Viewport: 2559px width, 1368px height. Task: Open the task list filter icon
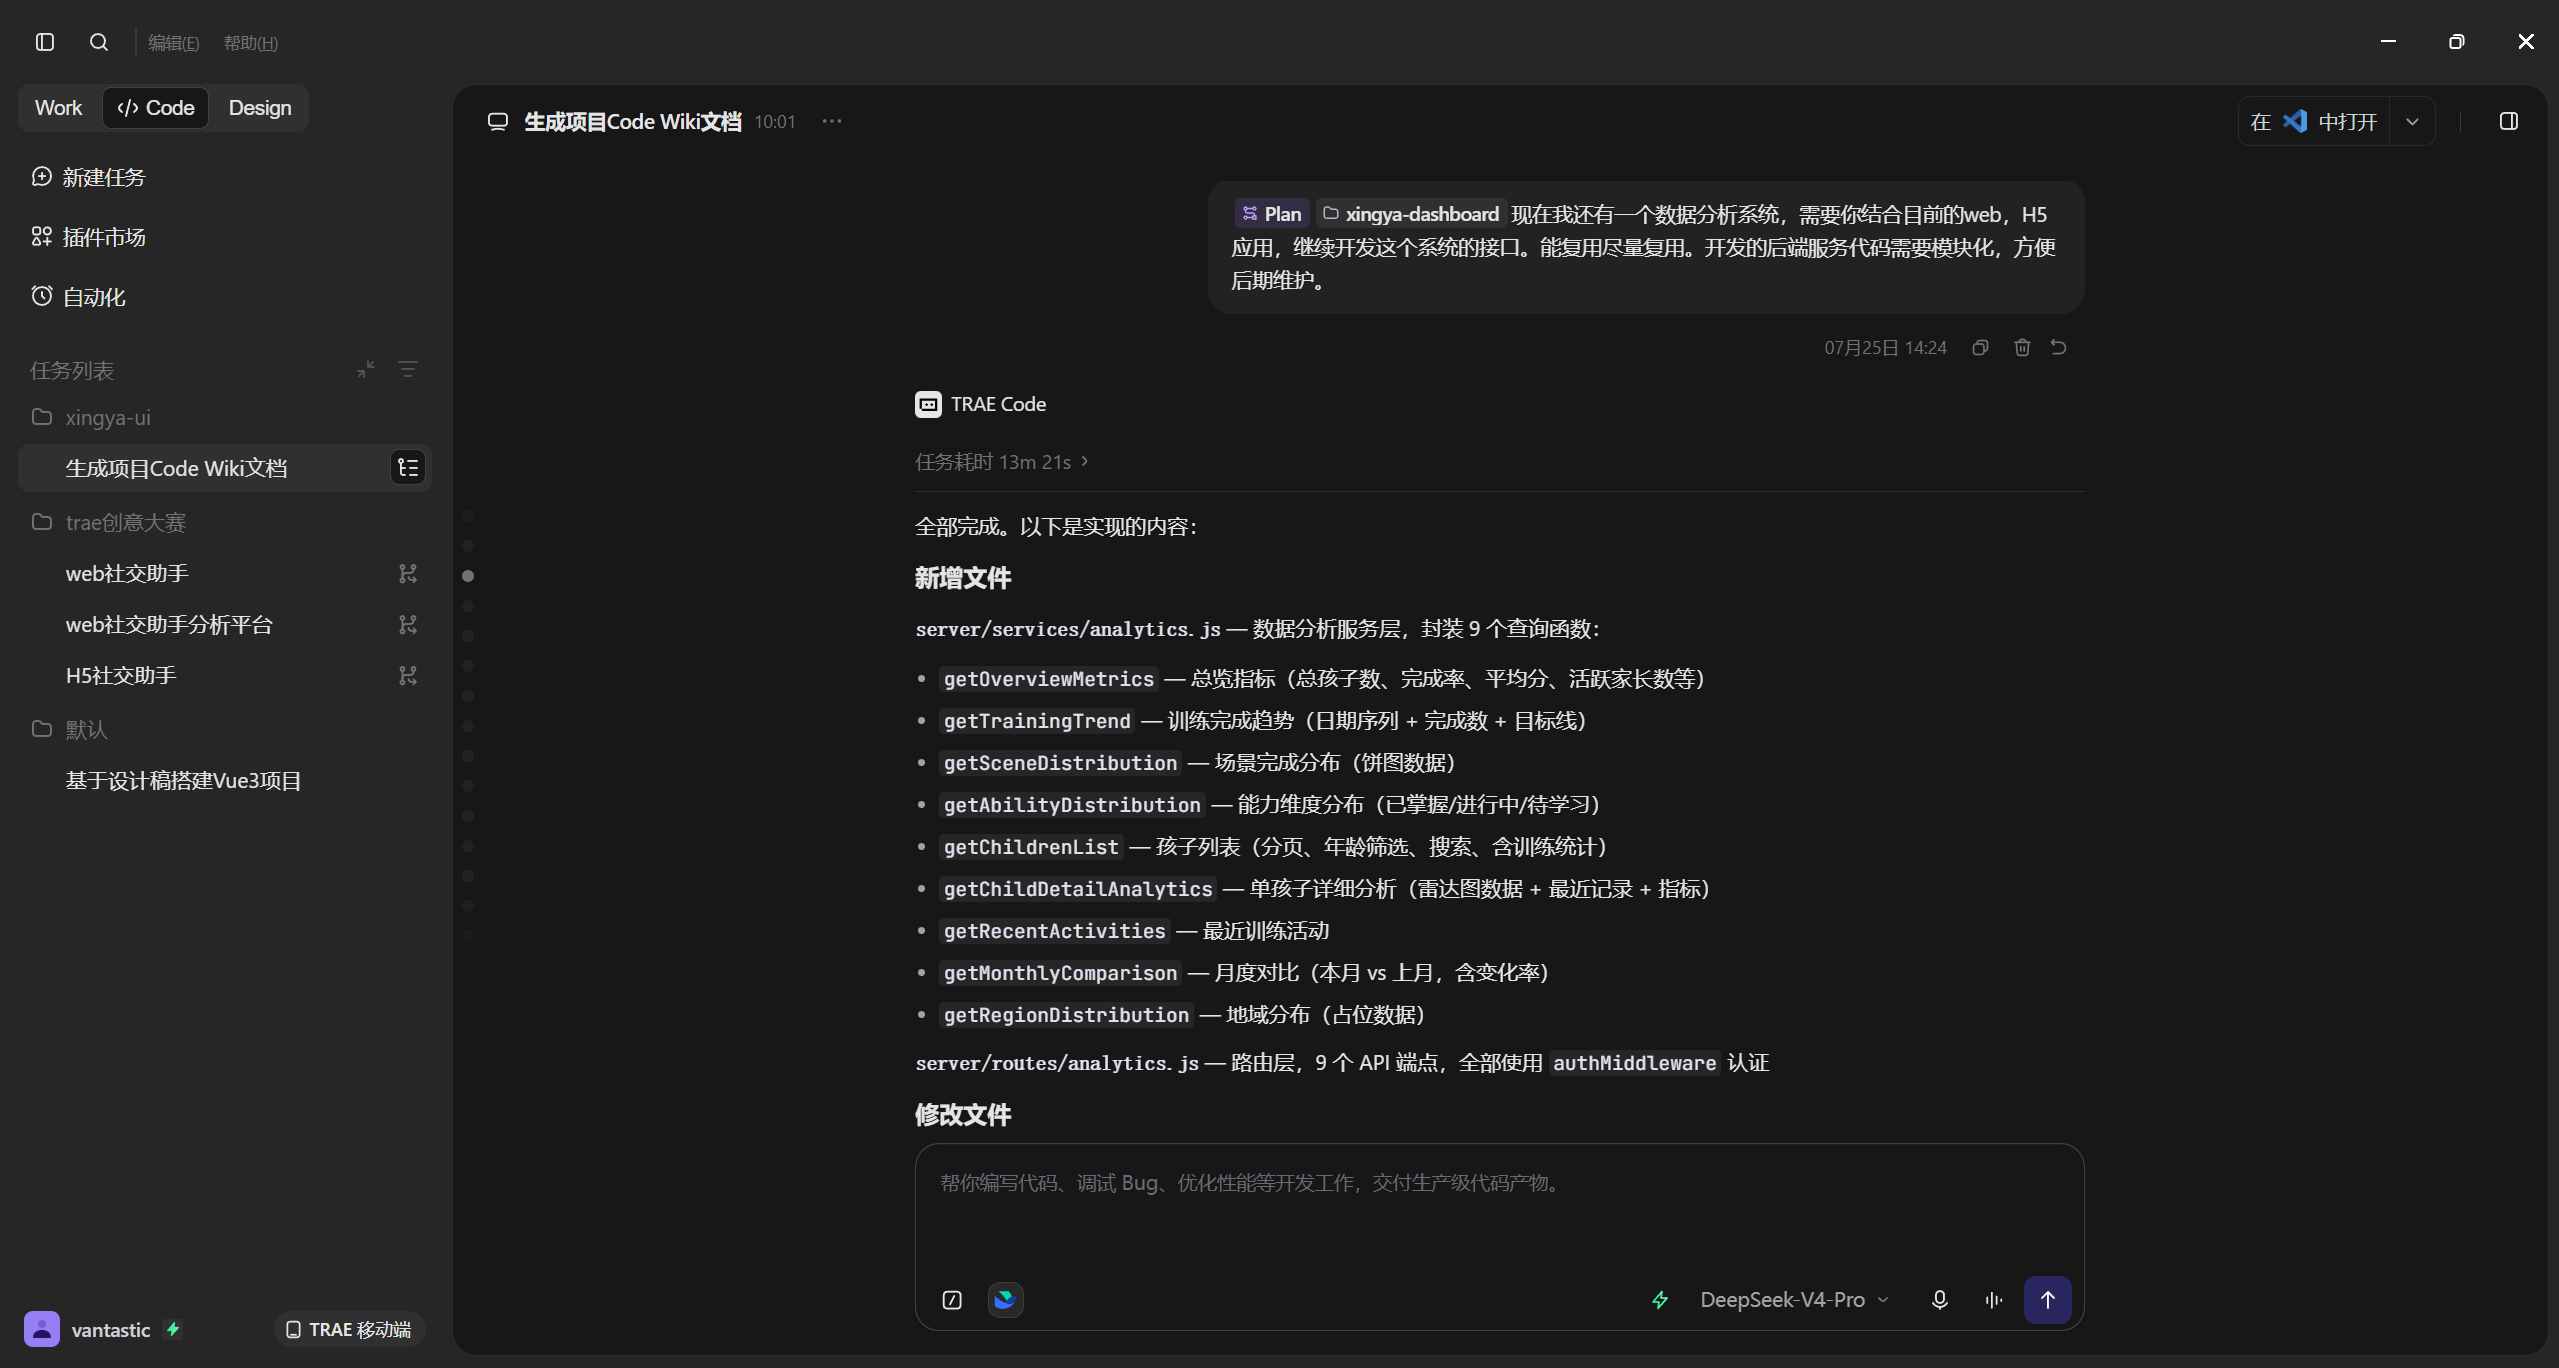(x=408, y=370)
